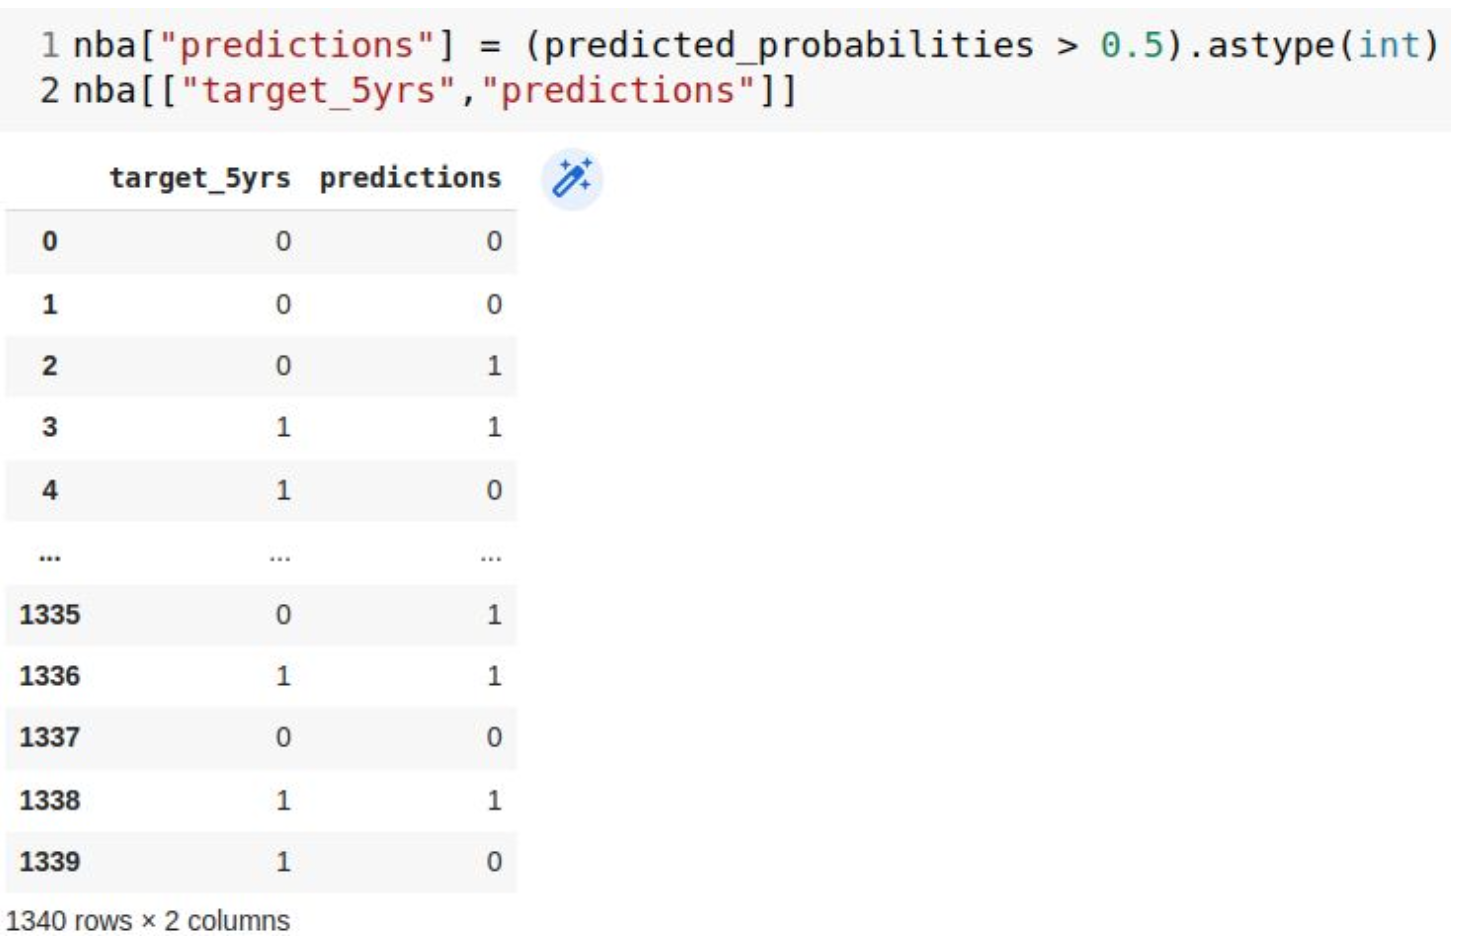Click the predictions value in row 1339
The height and width of the screenshot is (942, 1474).
pyautogui.click(x=494, y=861)
